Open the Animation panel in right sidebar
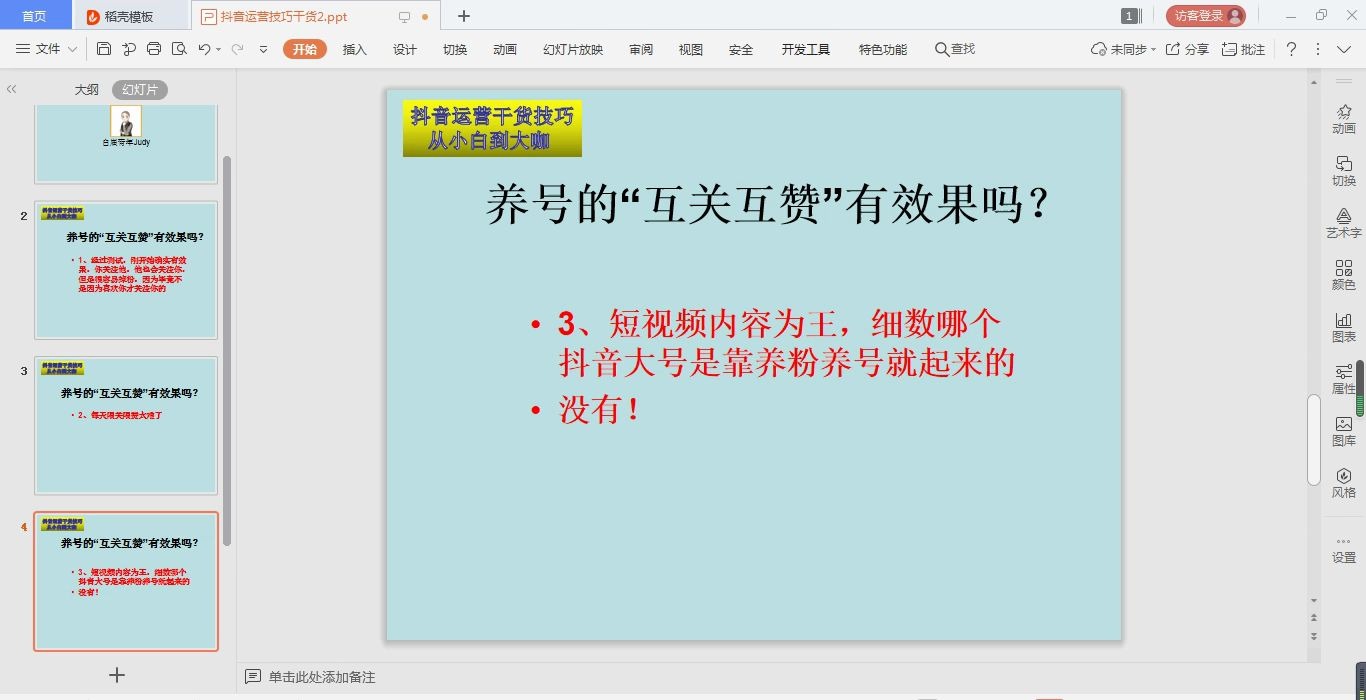The image size is (1366, 700). (x=1343, y=118)
